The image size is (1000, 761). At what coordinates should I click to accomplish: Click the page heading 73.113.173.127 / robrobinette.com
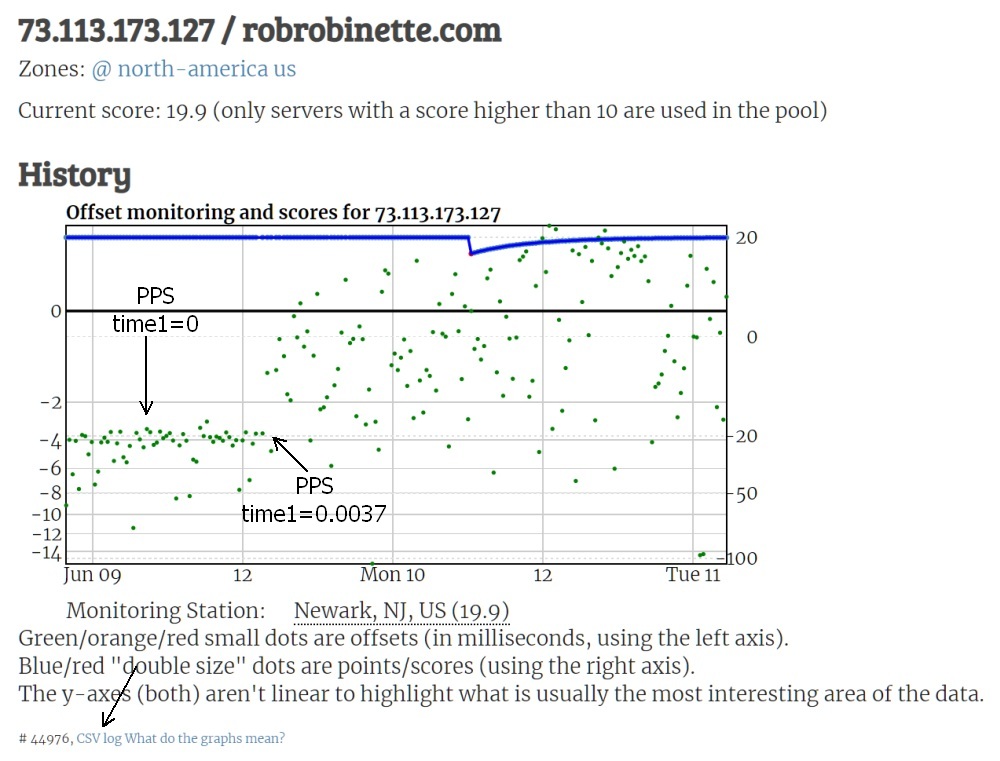(x=260, y=31)
